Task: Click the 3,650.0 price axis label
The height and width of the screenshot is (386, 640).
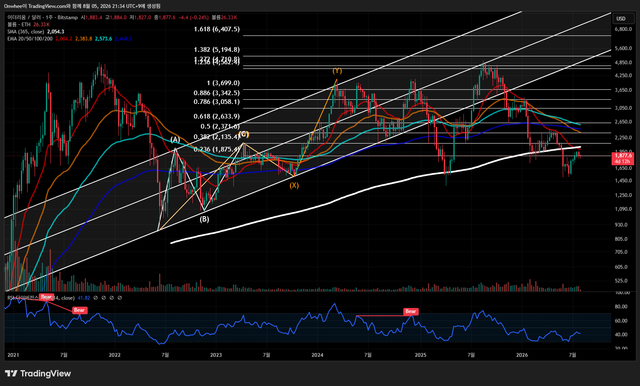Action: click(623, 90)
